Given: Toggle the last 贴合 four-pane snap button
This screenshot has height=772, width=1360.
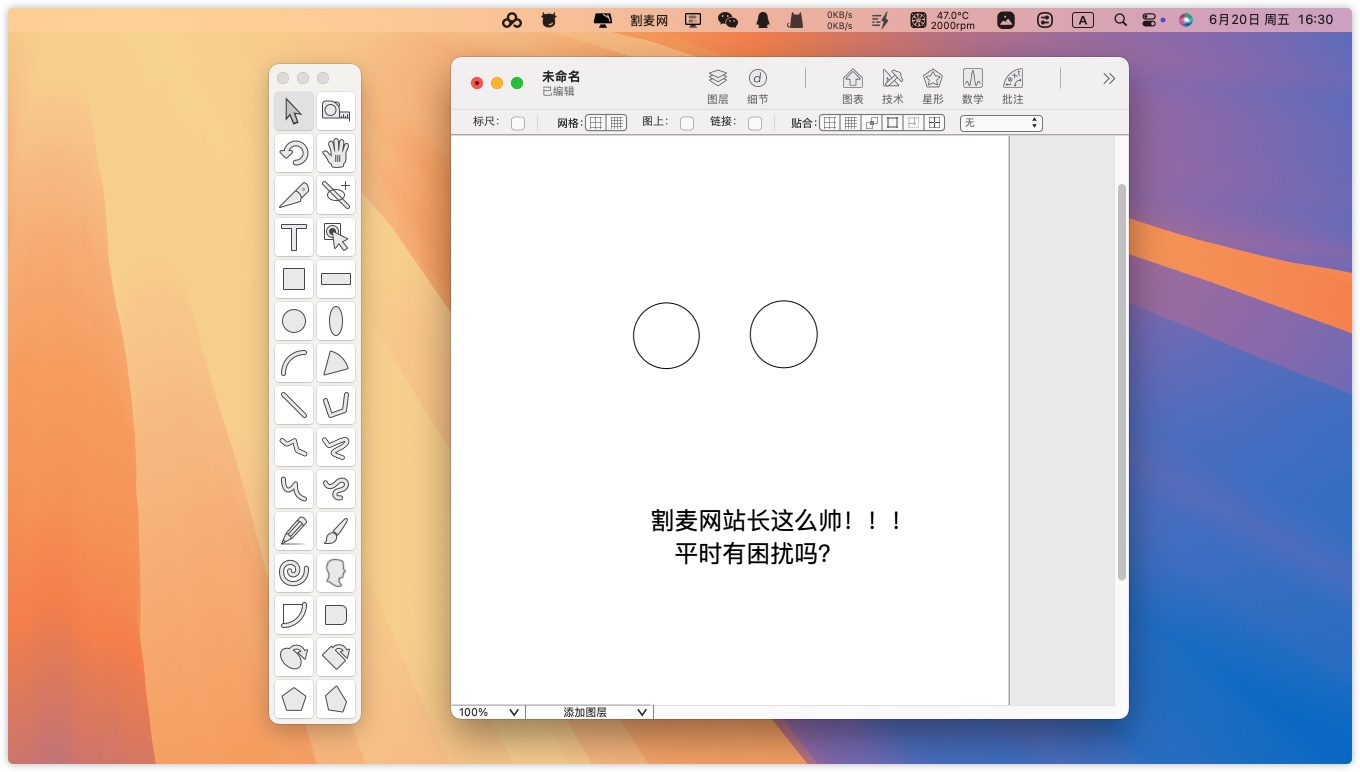Looking at the screenshot, I should pos(935,123).
